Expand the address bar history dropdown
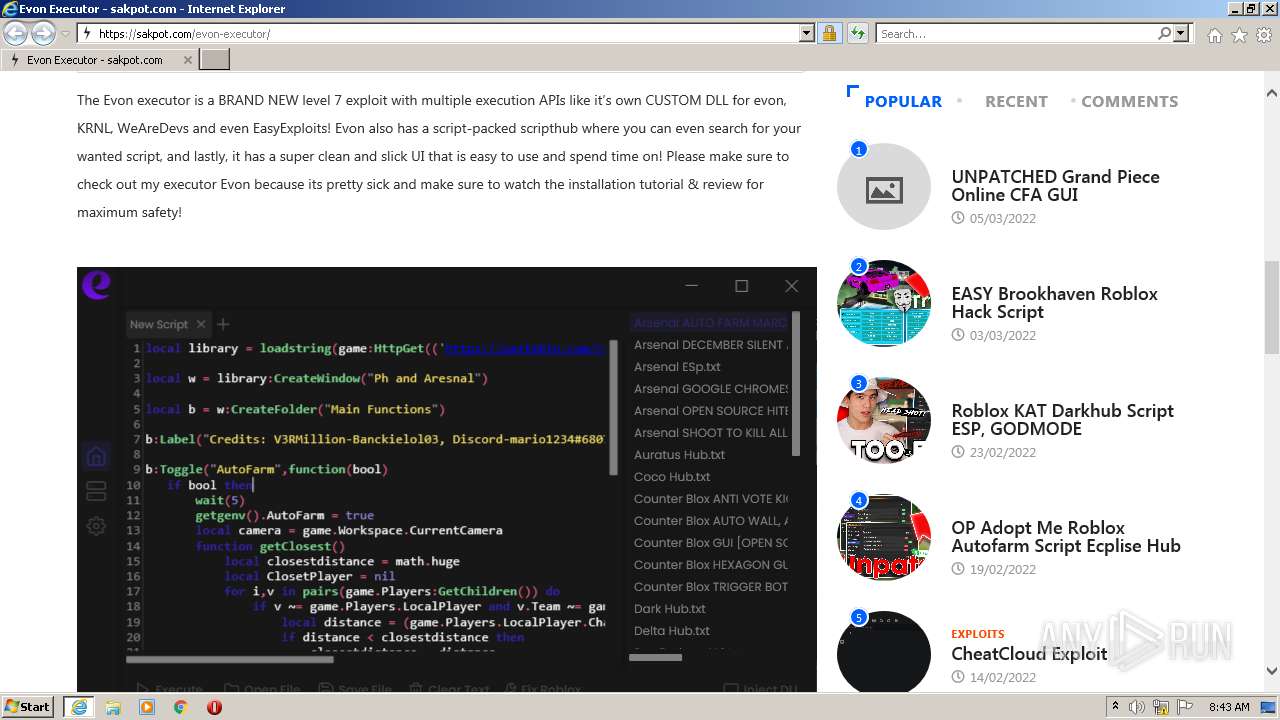Image resolution: width=1280 pixels, height=720 pixels. pyautogui.click(x=807, y=33)
